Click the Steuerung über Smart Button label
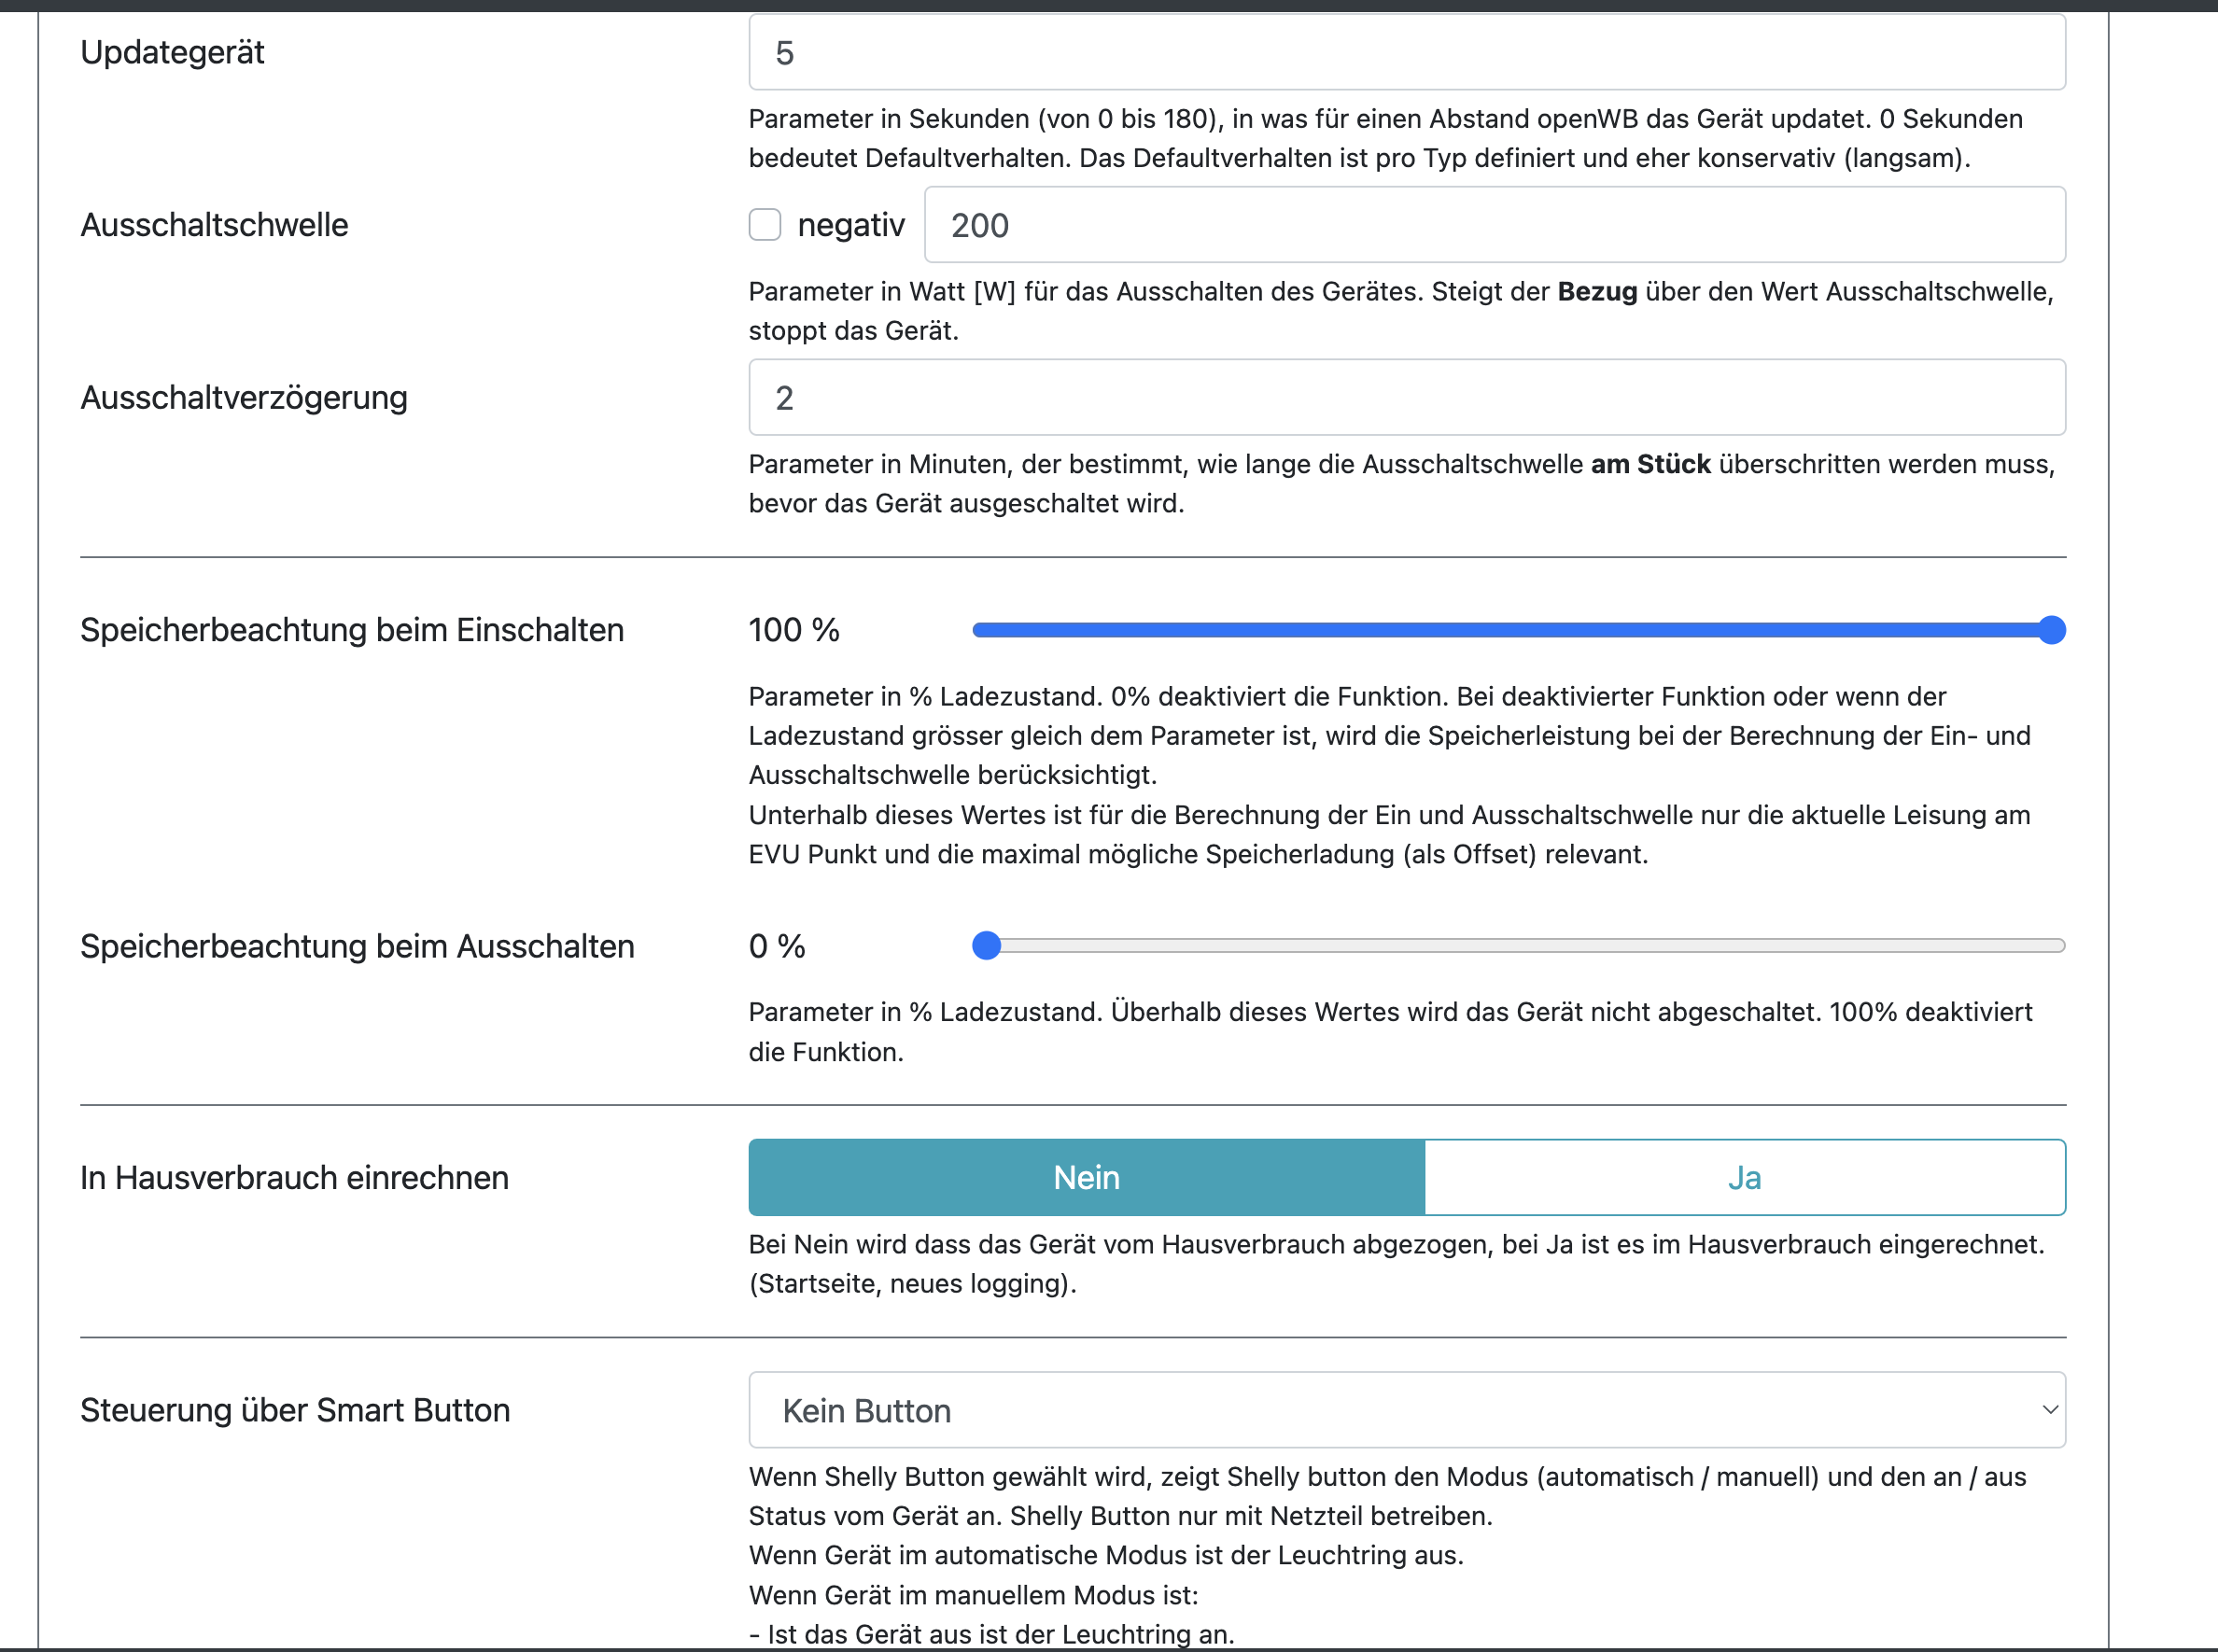This screenshot has width=2218, height=1652. click(x=295, y=1410)
